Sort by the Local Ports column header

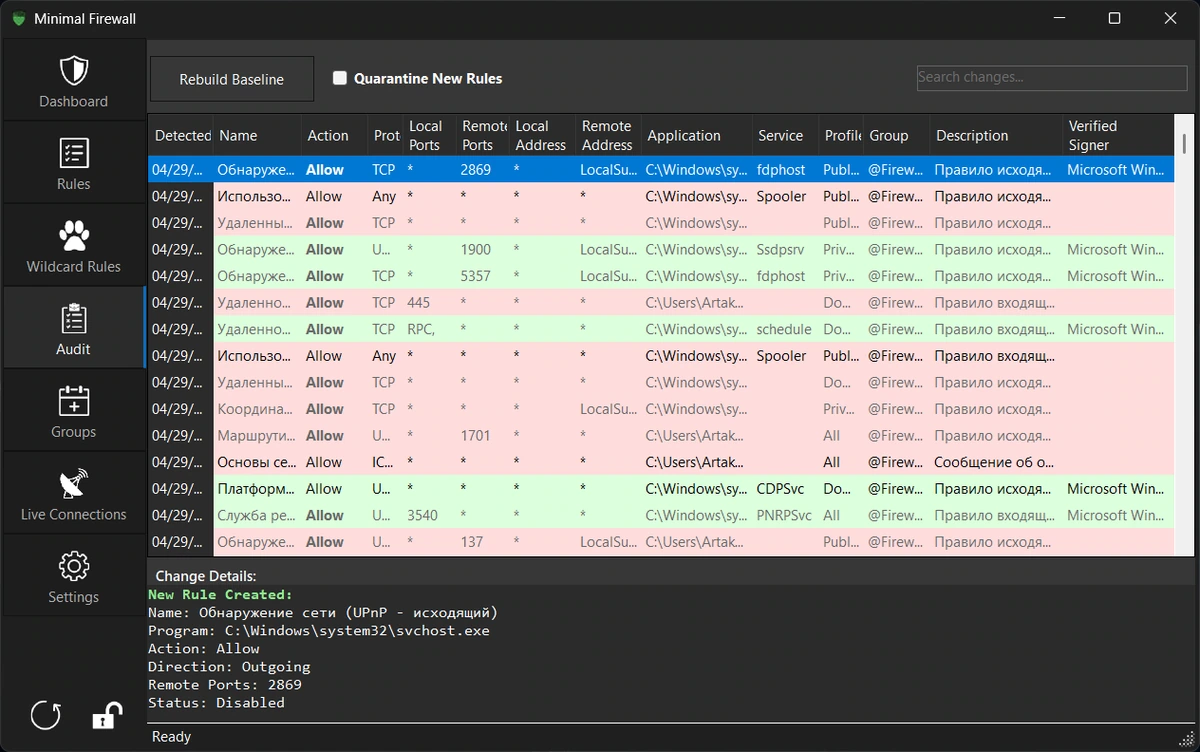pos(429,135)
